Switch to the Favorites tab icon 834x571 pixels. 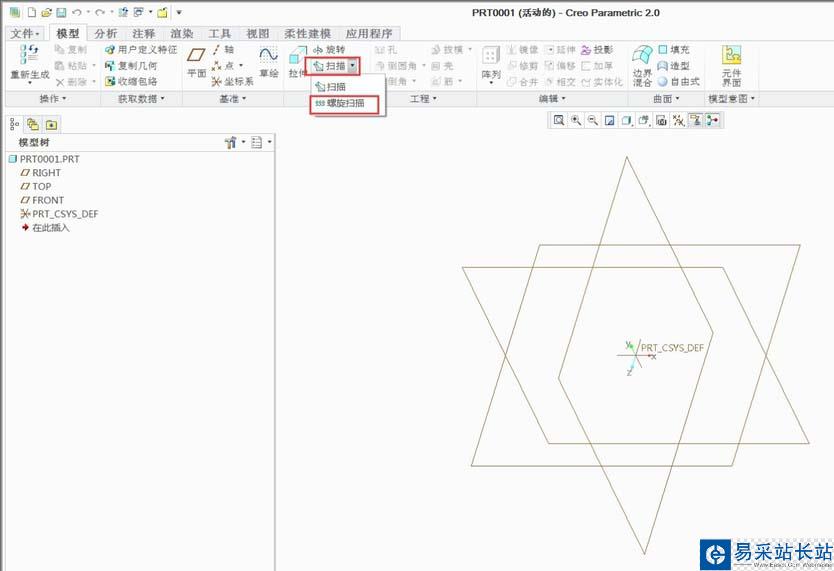click(51, 124)
